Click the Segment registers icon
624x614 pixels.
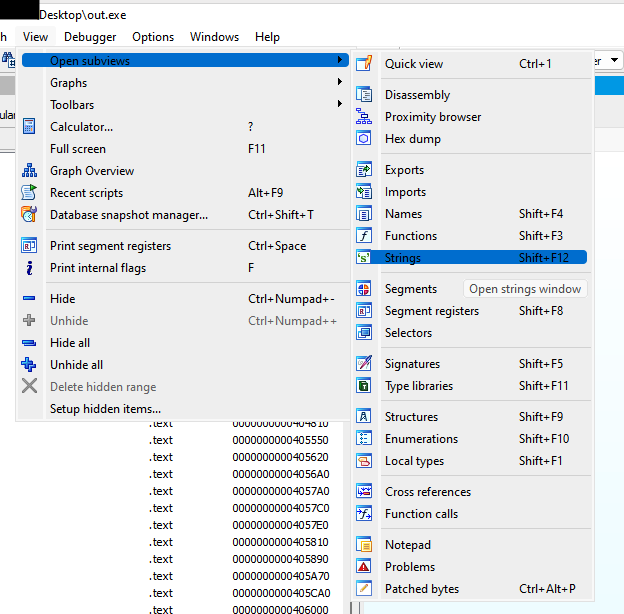tap(364, 310)
